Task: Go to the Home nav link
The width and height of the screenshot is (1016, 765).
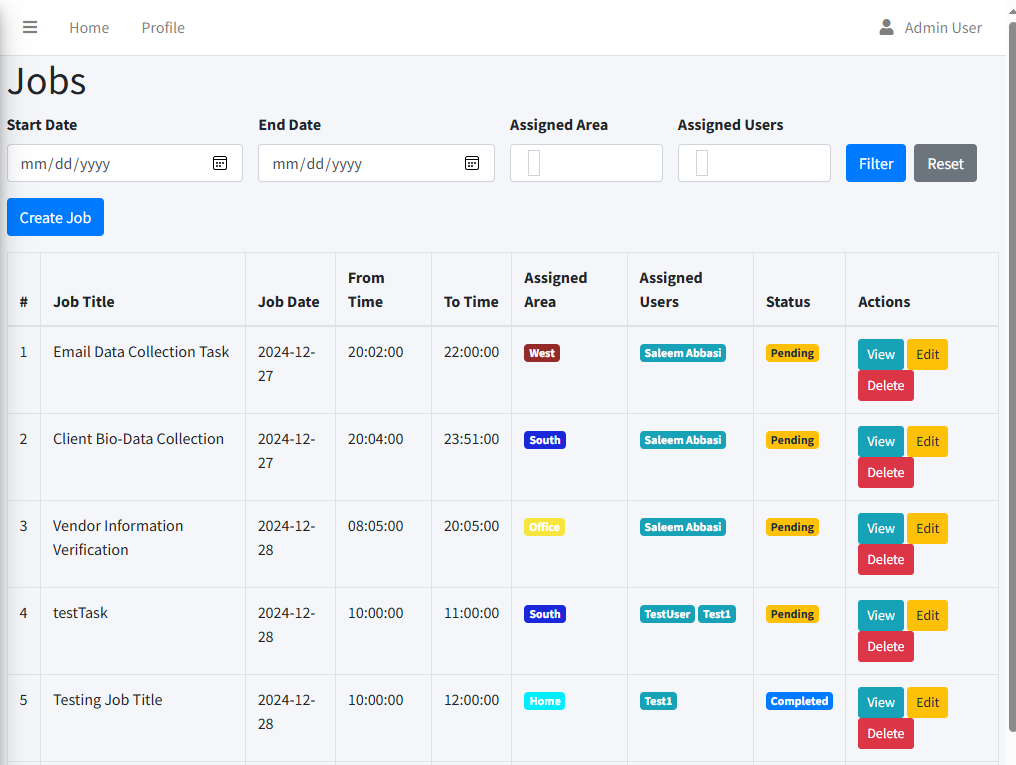Action: pos(89,28)
